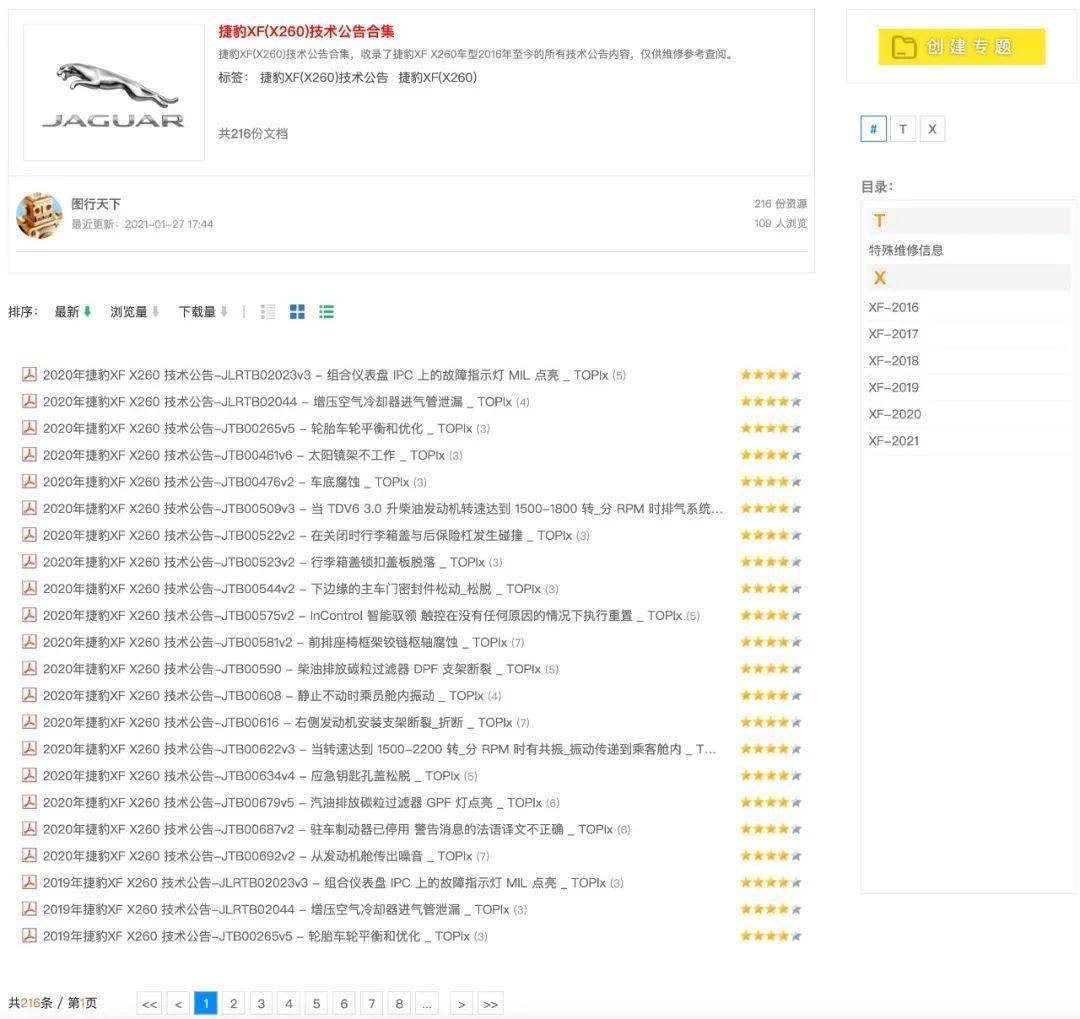This screenshot has width=1080, height=1019.
Task: Open JTB00461v6 太阳镜架不工作 document title
Action: click(244, 455)
